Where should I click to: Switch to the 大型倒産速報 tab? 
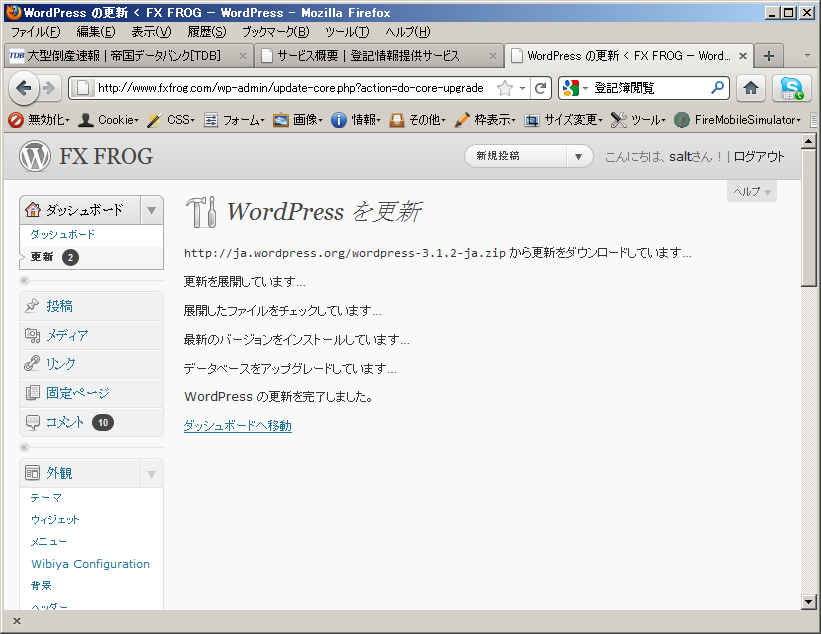point(128,56)
